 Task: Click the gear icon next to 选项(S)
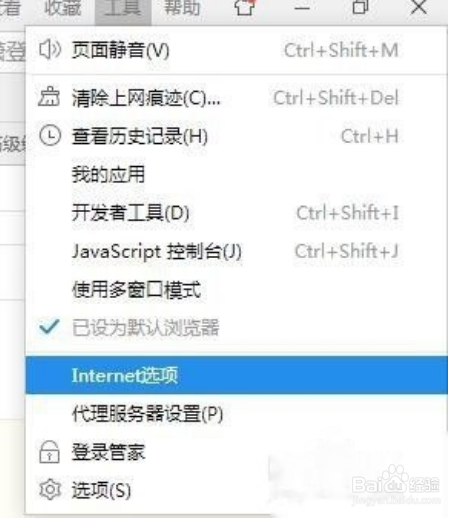click(50, 490)
